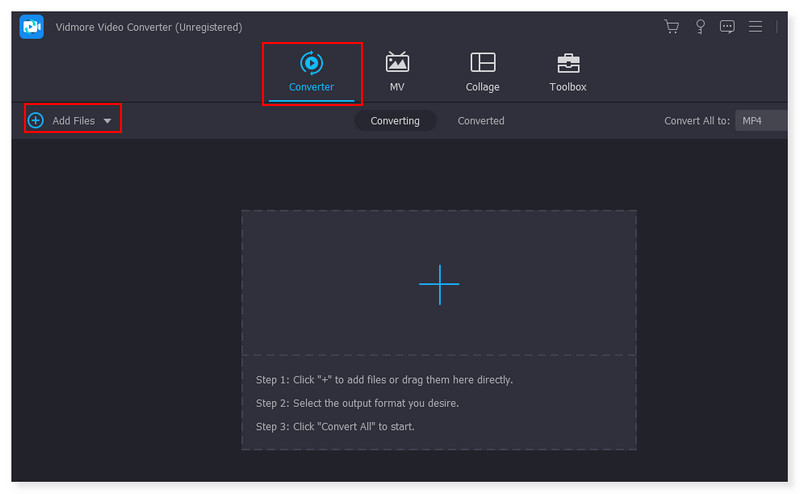
Task: Switch to the Converted tab
Action: [x=481, y=121]
